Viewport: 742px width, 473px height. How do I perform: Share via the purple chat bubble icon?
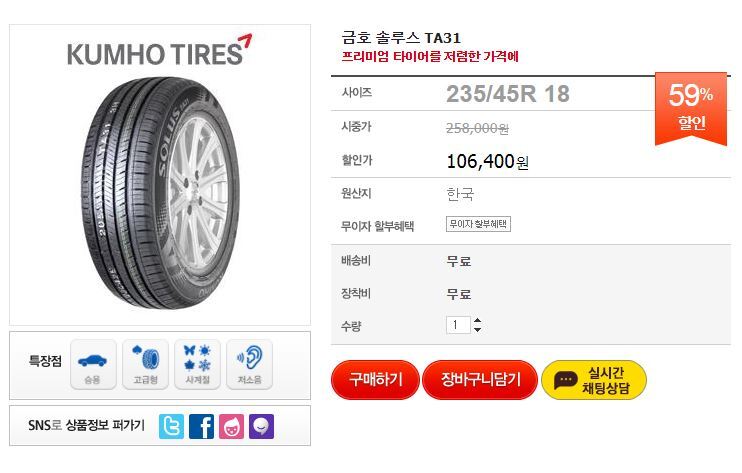pyautogui.click(x=261, y=426)
